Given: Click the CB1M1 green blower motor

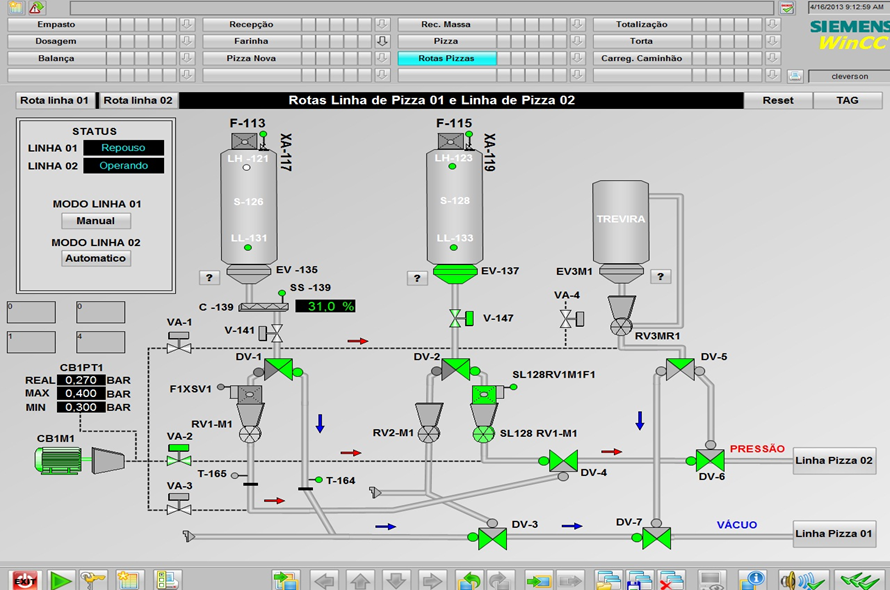Looking at the screenshot, I should coord(63,460).
